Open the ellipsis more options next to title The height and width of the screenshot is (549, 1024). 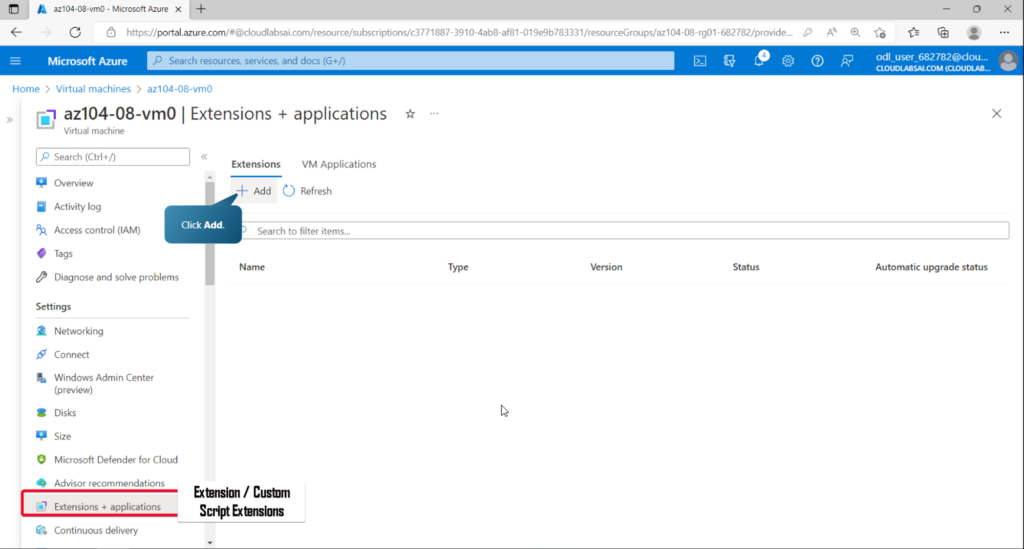(434, 114)
